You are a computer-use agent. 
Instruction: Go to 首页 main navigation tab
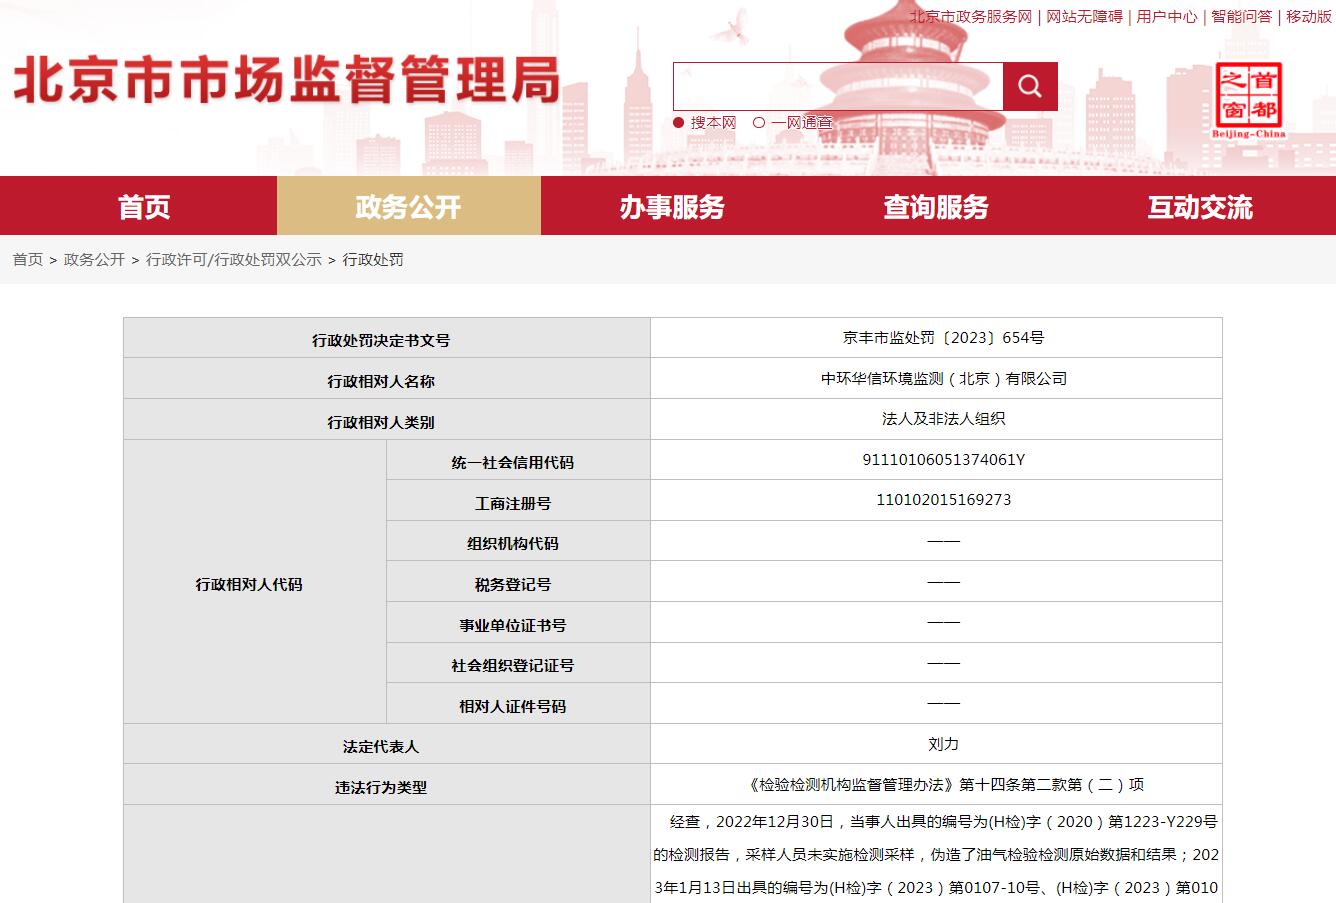[x=144, y=206]
